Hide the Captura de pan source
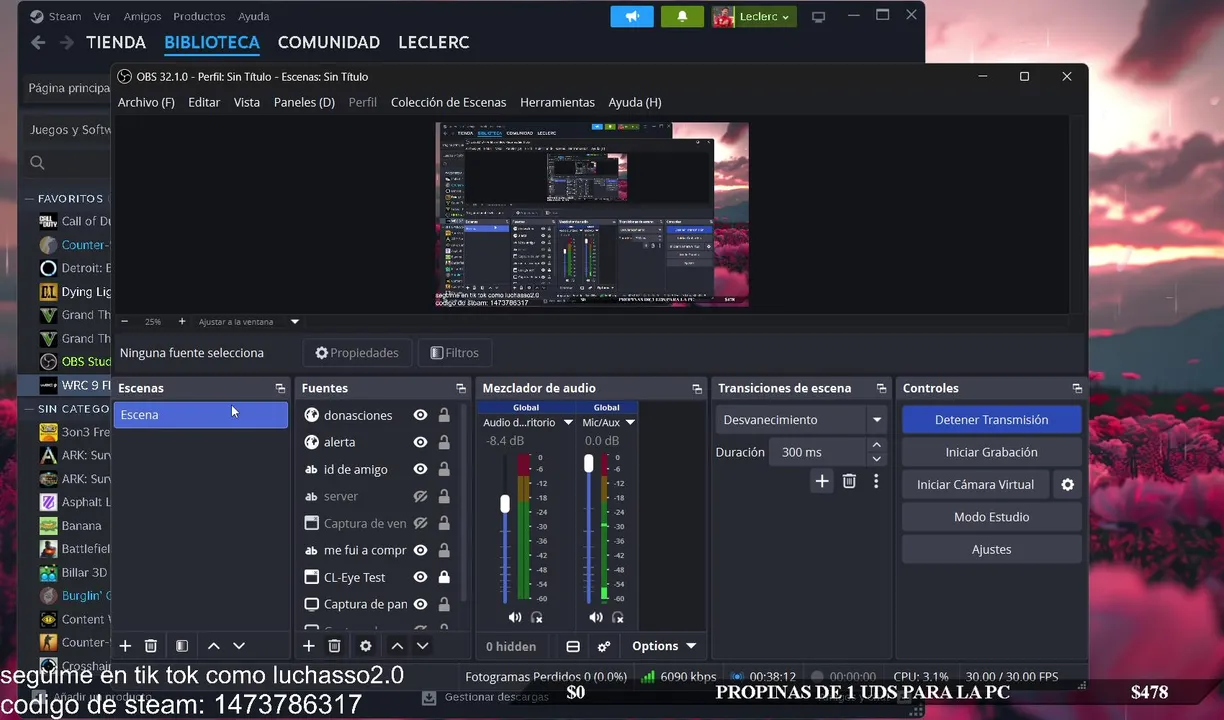This screenshot has height=720, width=1224. (x=421, y=604)
